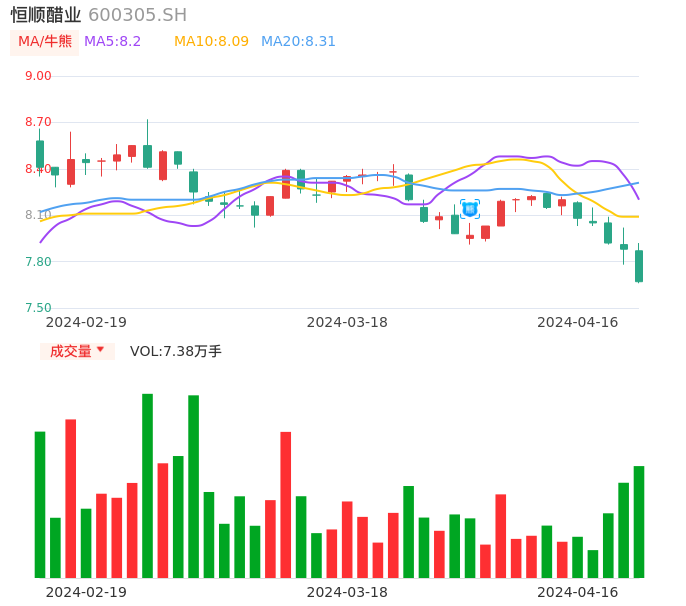Viewport: 686px width, 606px height.
Task: Toggle the MA10:8.09 yellow line legend
Action: coord(211,42)
